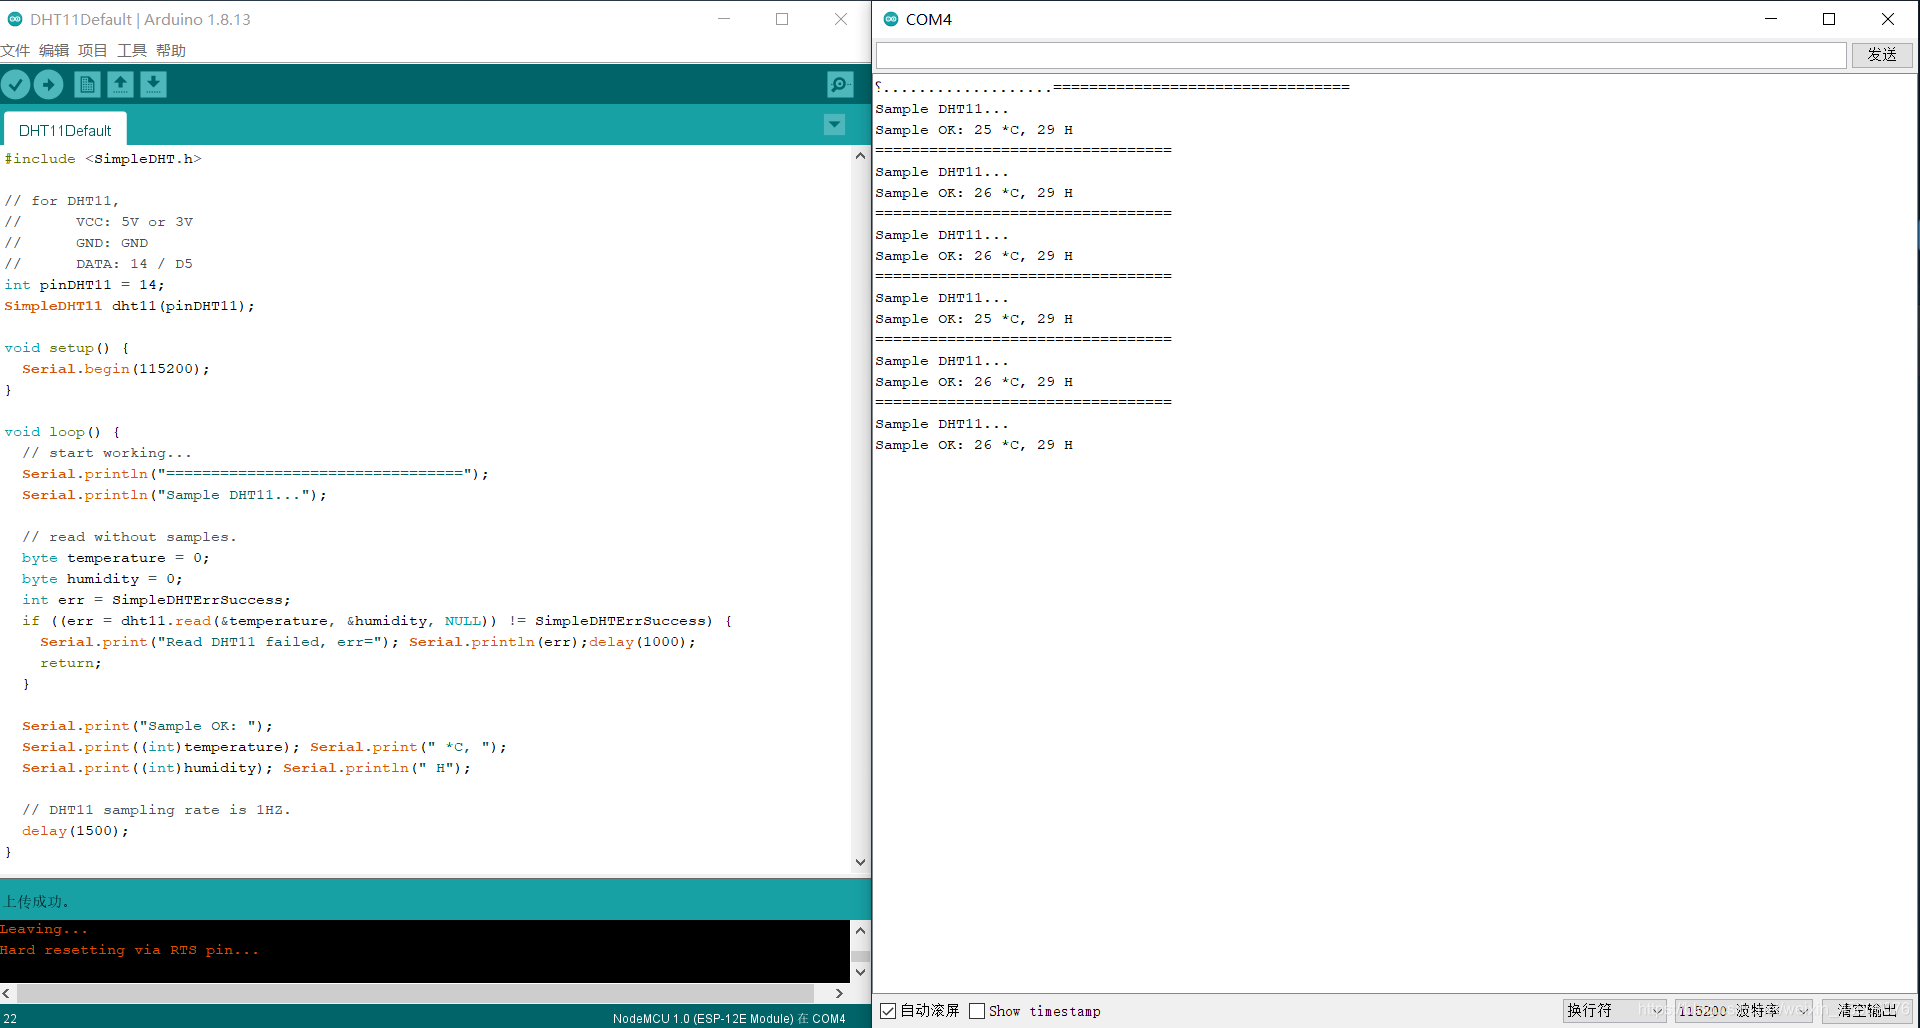Save the sketch with the down-arrow icon
This screenshot has width=1920, height=1028.
point(153,85)
